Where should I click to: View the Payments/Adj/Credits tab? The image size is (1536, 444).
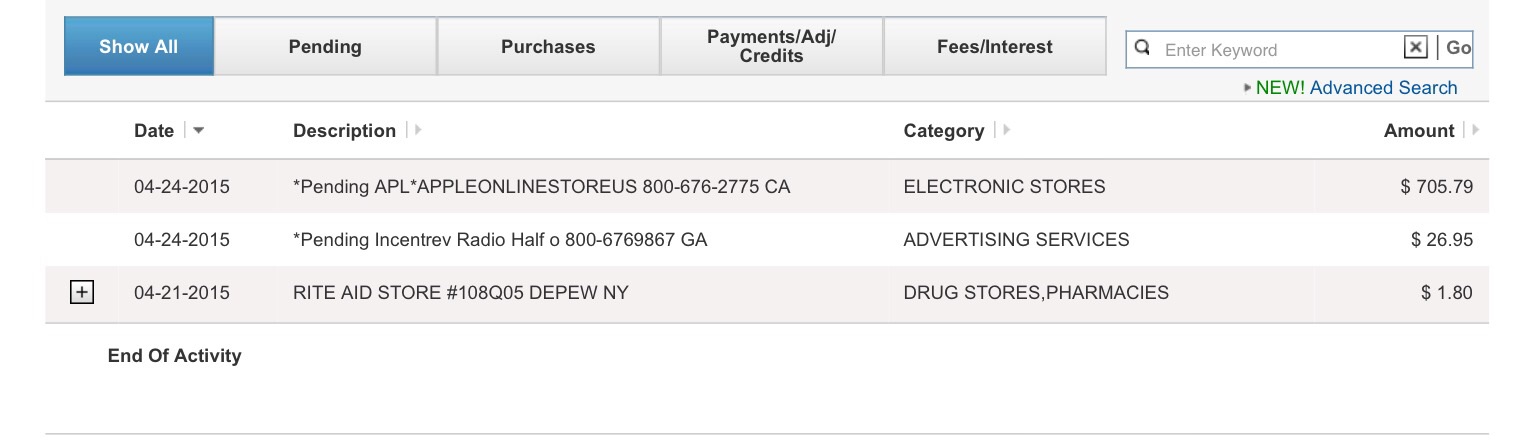771,46
